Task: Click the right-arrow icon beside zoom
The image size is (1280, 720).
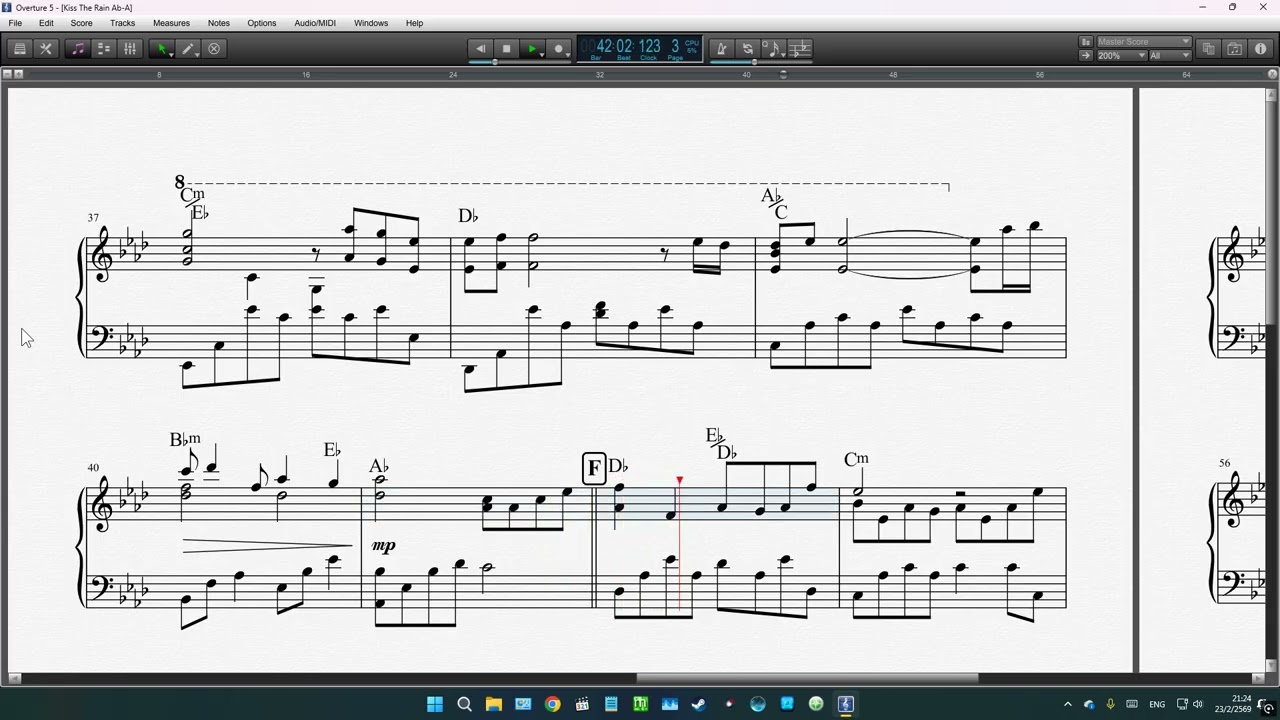Action: [x=1086, y=56]
